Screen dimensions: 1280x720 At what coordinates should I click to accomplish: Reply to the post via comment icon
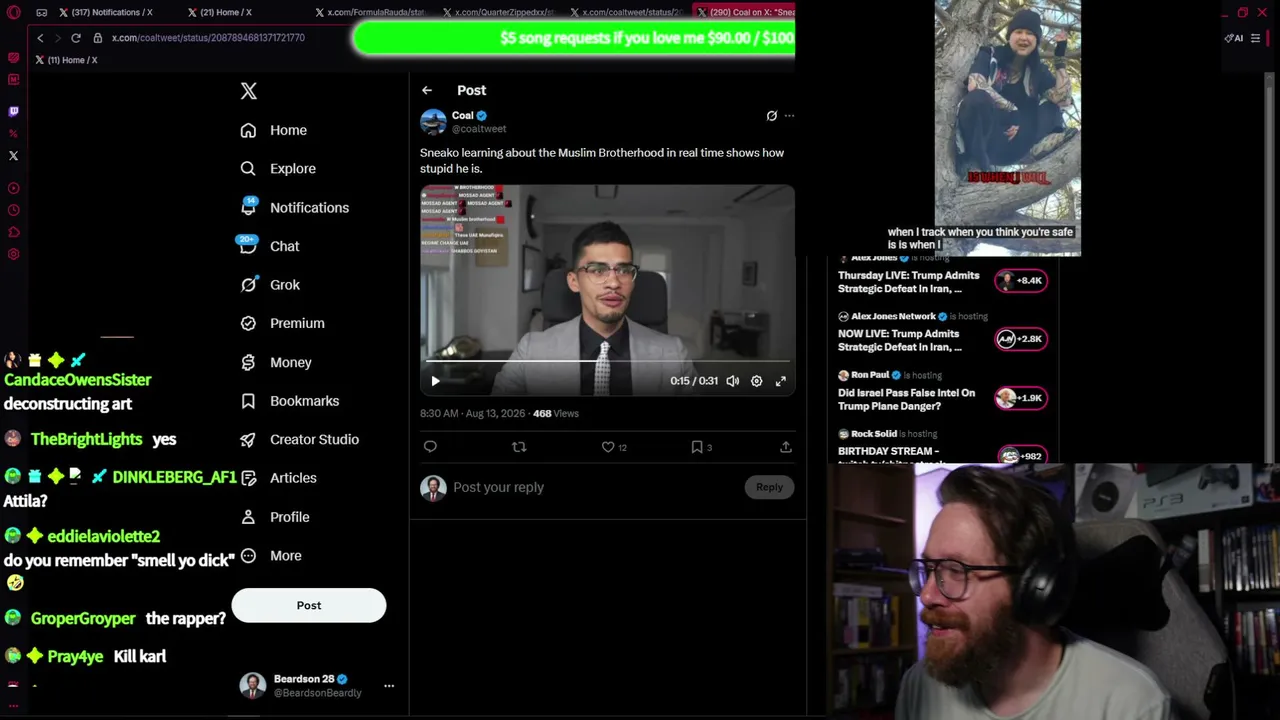click(x=430, y=447)
